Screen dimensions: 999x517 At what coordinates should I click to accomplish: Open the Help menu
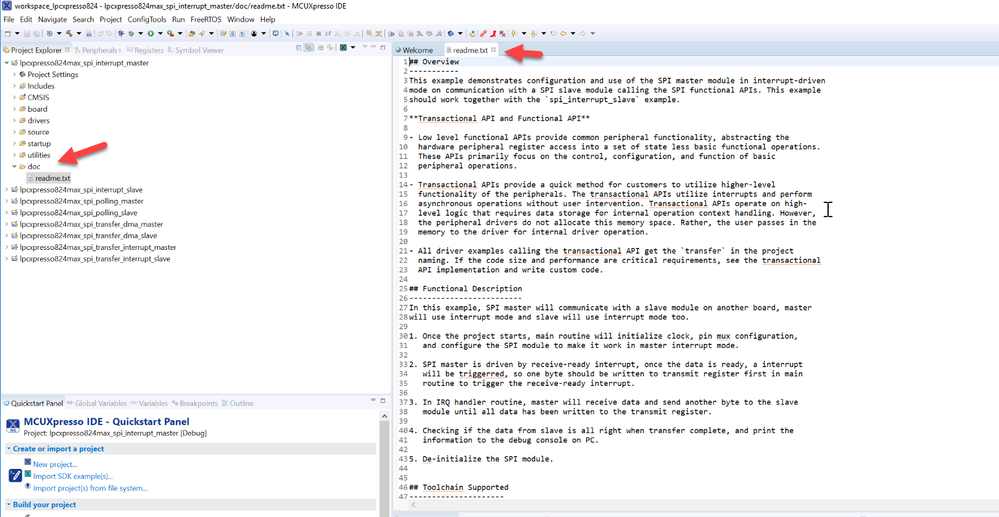pyautogui.click(x=268, y=19)
